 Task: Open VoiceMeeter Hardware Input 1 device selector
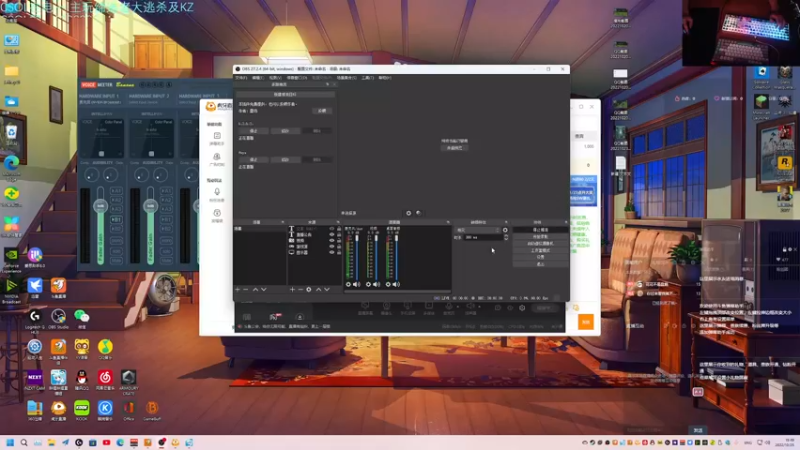pyautogui.click(x=100, y=103)
